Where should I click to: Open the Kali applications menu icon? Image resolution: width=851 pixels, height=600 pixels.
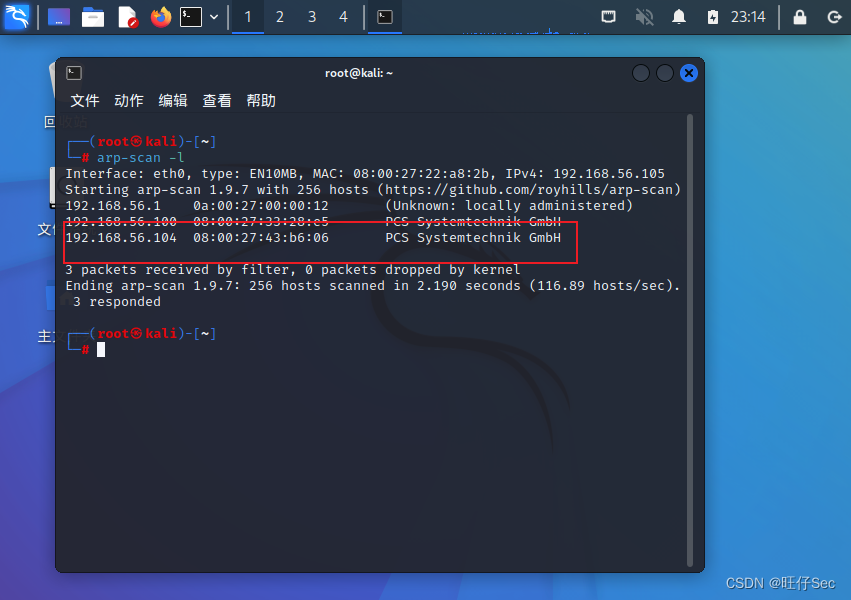click(x=17, y=17)
